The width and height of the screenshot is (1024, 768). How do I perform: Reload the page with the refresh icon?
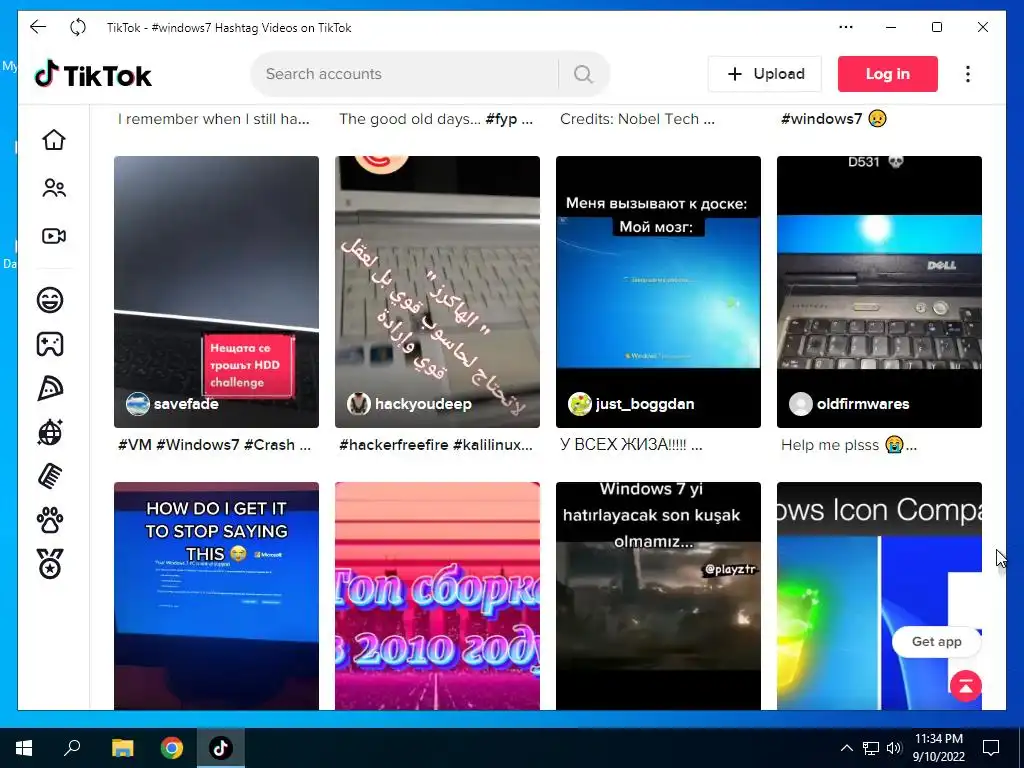pos(78,27)
